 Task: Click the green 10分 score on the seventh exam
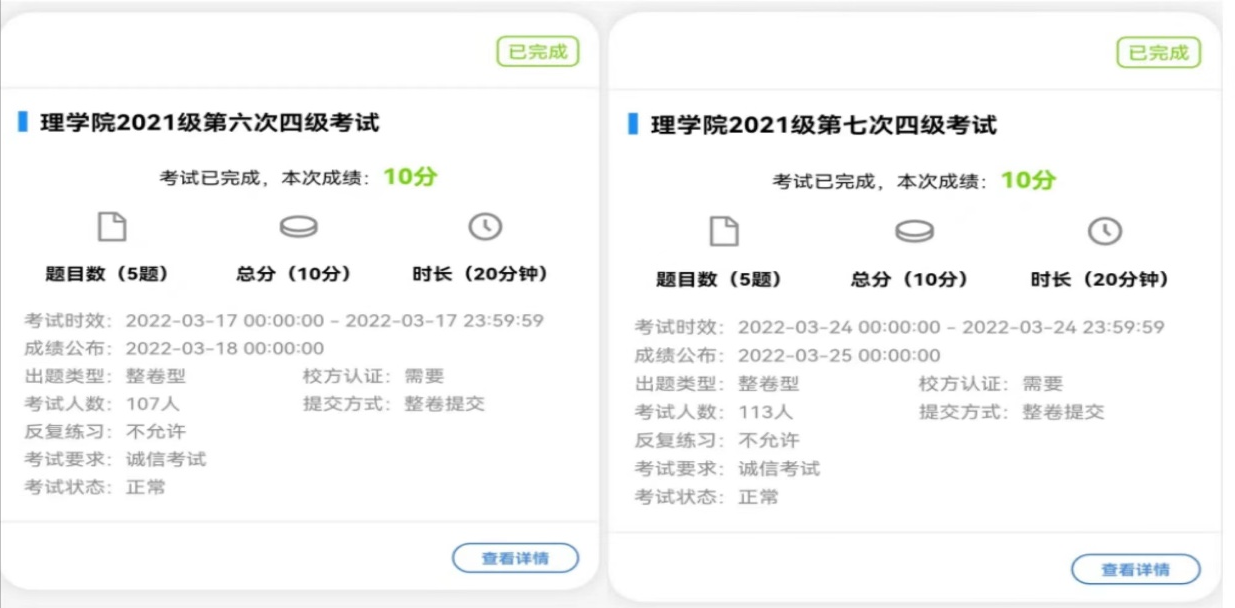(1028, 180)
